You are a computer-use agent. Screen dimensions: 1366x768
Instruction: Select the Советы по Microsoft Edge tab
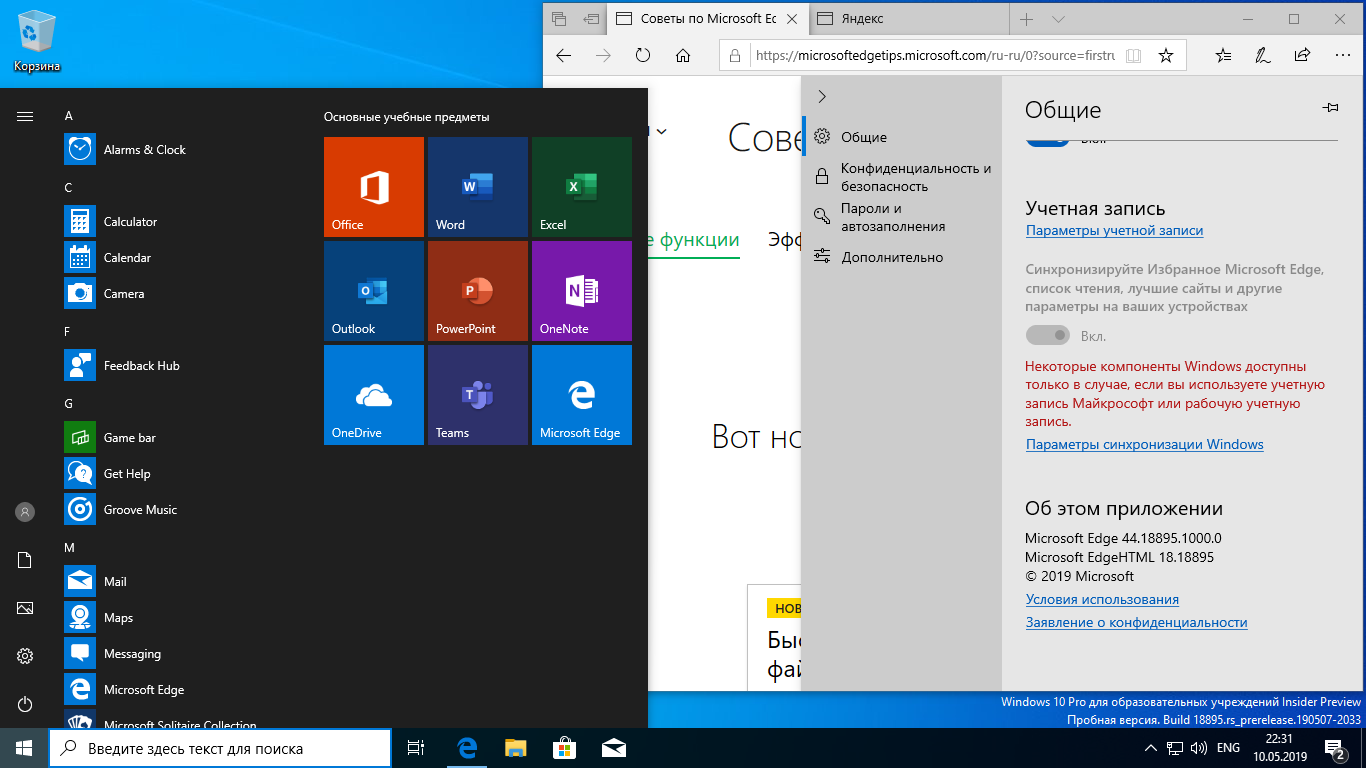tap(706, 19)
